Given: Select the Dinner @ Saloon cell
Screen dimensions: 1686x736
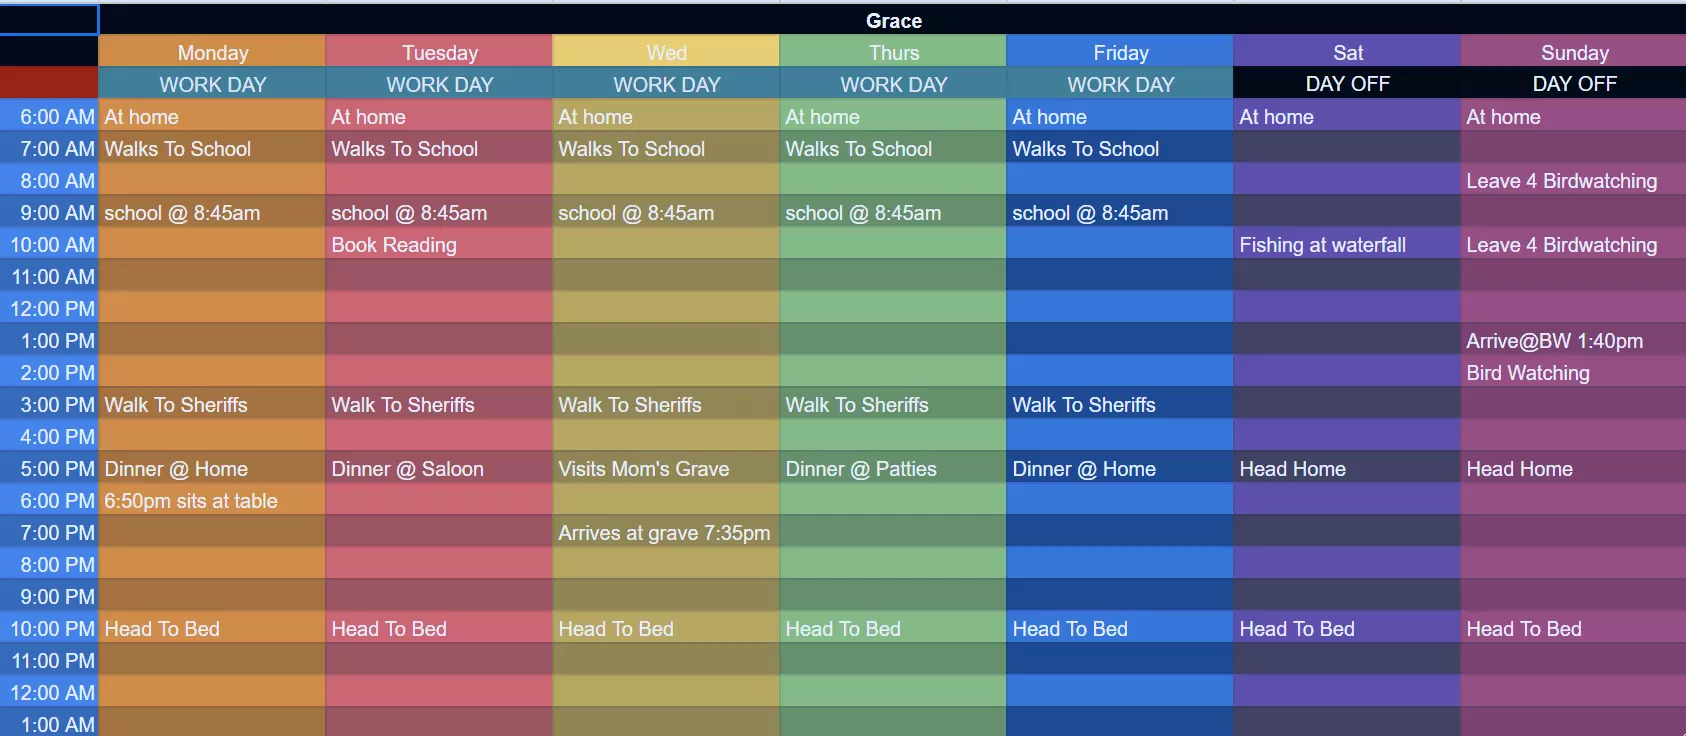Looking at the screenshot, I should (439, 469).
